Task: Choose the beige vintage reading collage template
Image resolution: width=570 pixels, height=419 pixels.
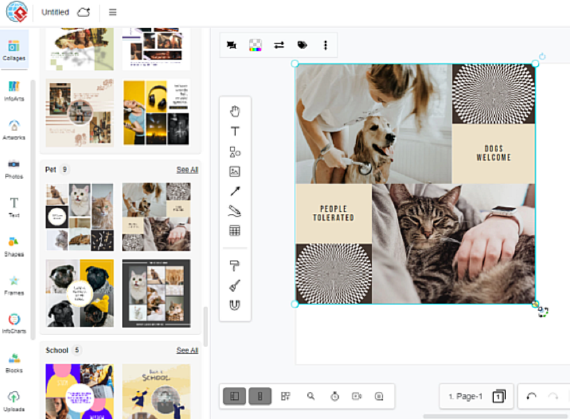Action: pyautogui.click(x=80, y=113)
